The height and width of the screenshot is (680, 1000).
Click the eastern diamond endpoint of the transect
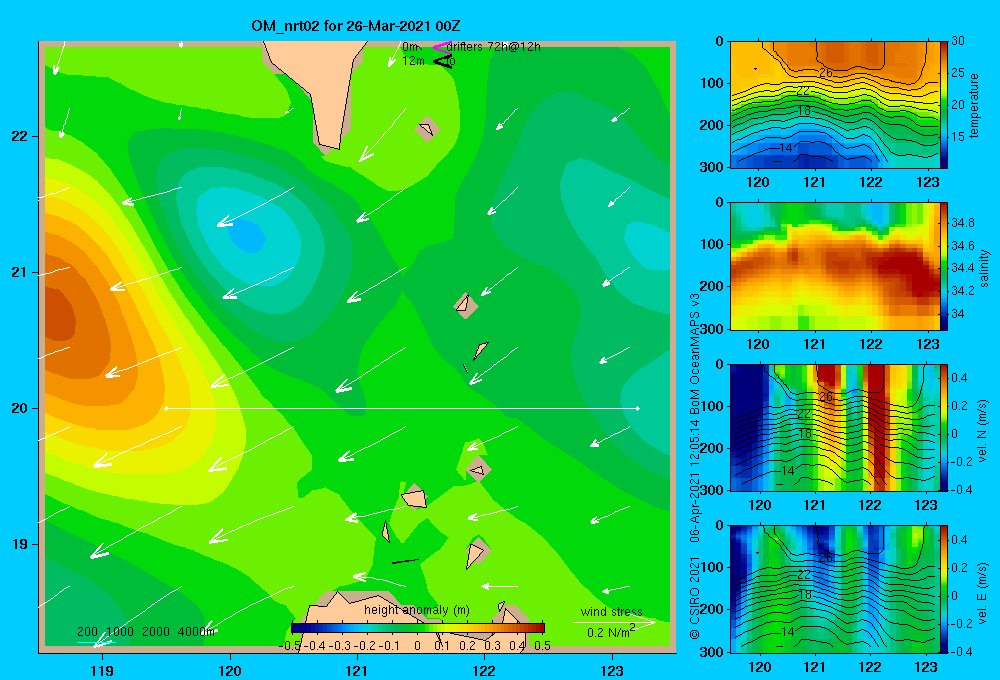coord(638,408)
